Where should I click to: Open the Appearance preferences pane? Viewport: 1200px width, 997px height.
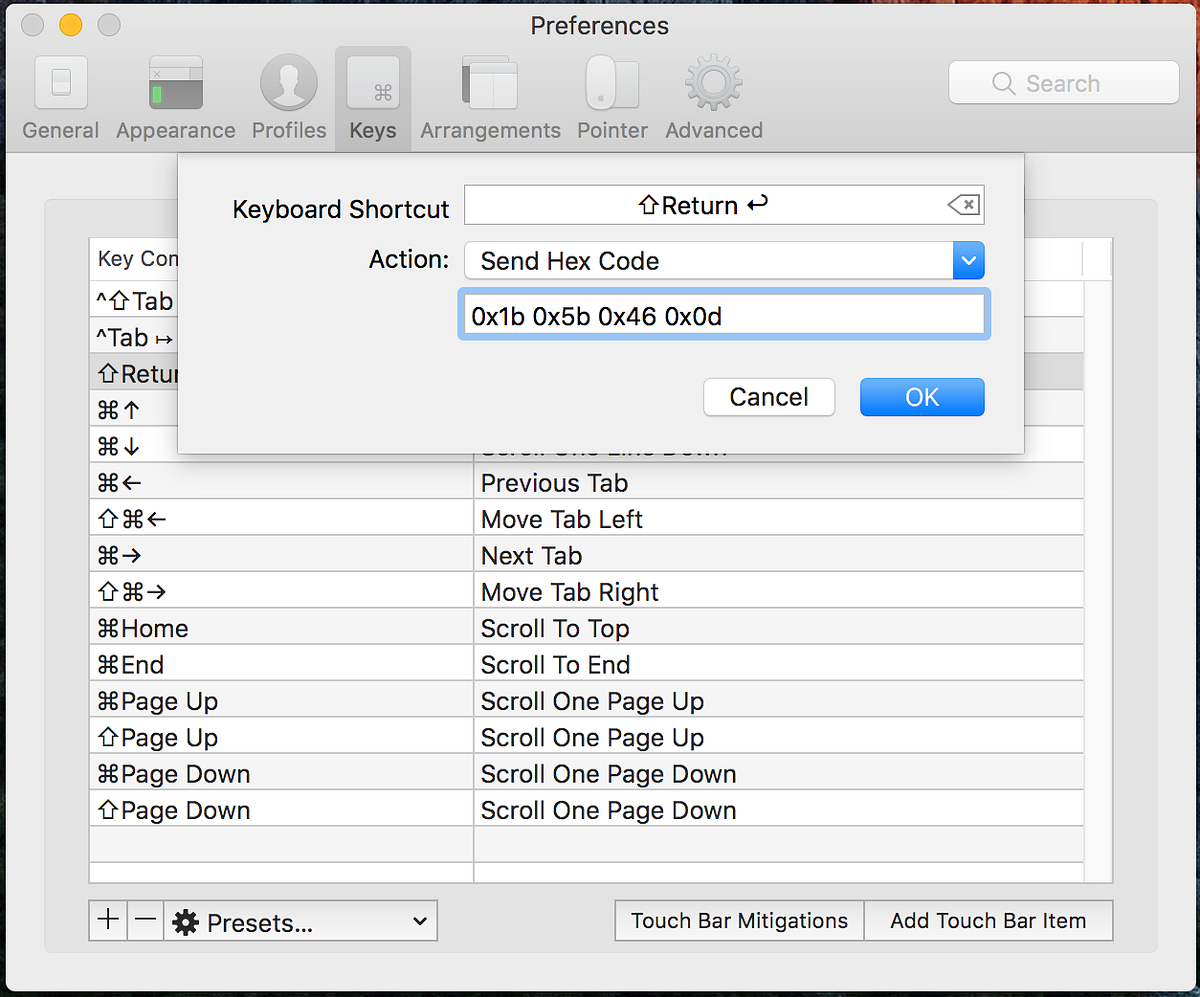(175, 95)
